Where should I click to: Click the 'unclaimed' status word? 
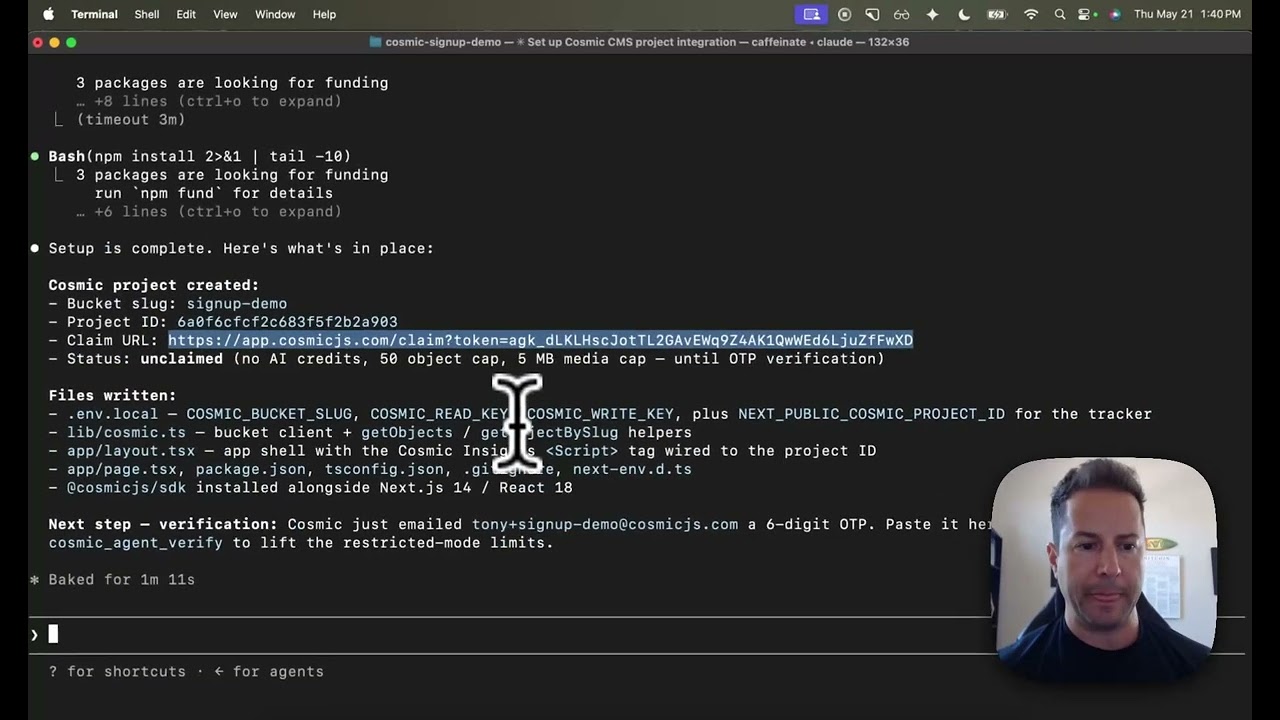pyautogui.click(x=181, y=359)
